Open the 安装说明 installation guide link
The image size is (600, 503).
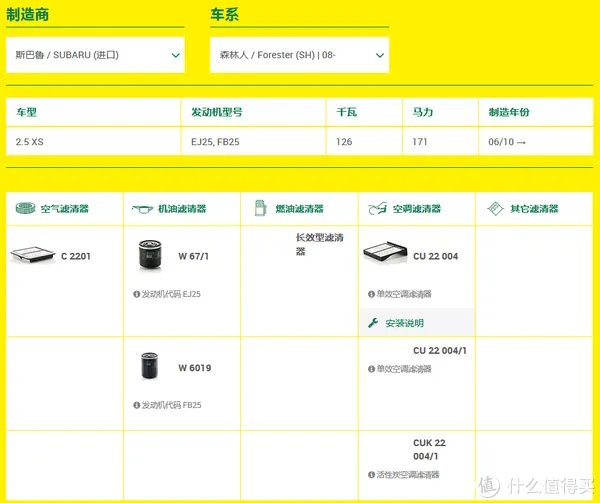[x=404, y=323]
